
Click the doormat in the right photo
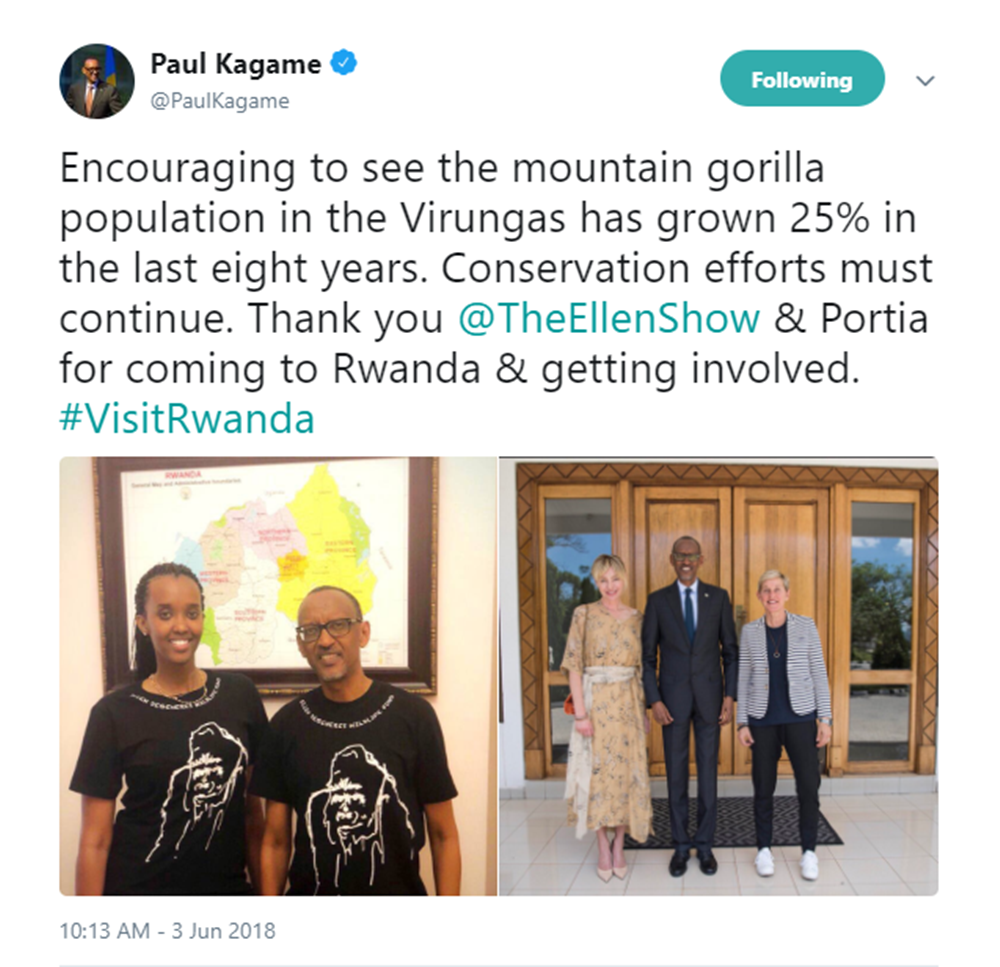[733, 823]
